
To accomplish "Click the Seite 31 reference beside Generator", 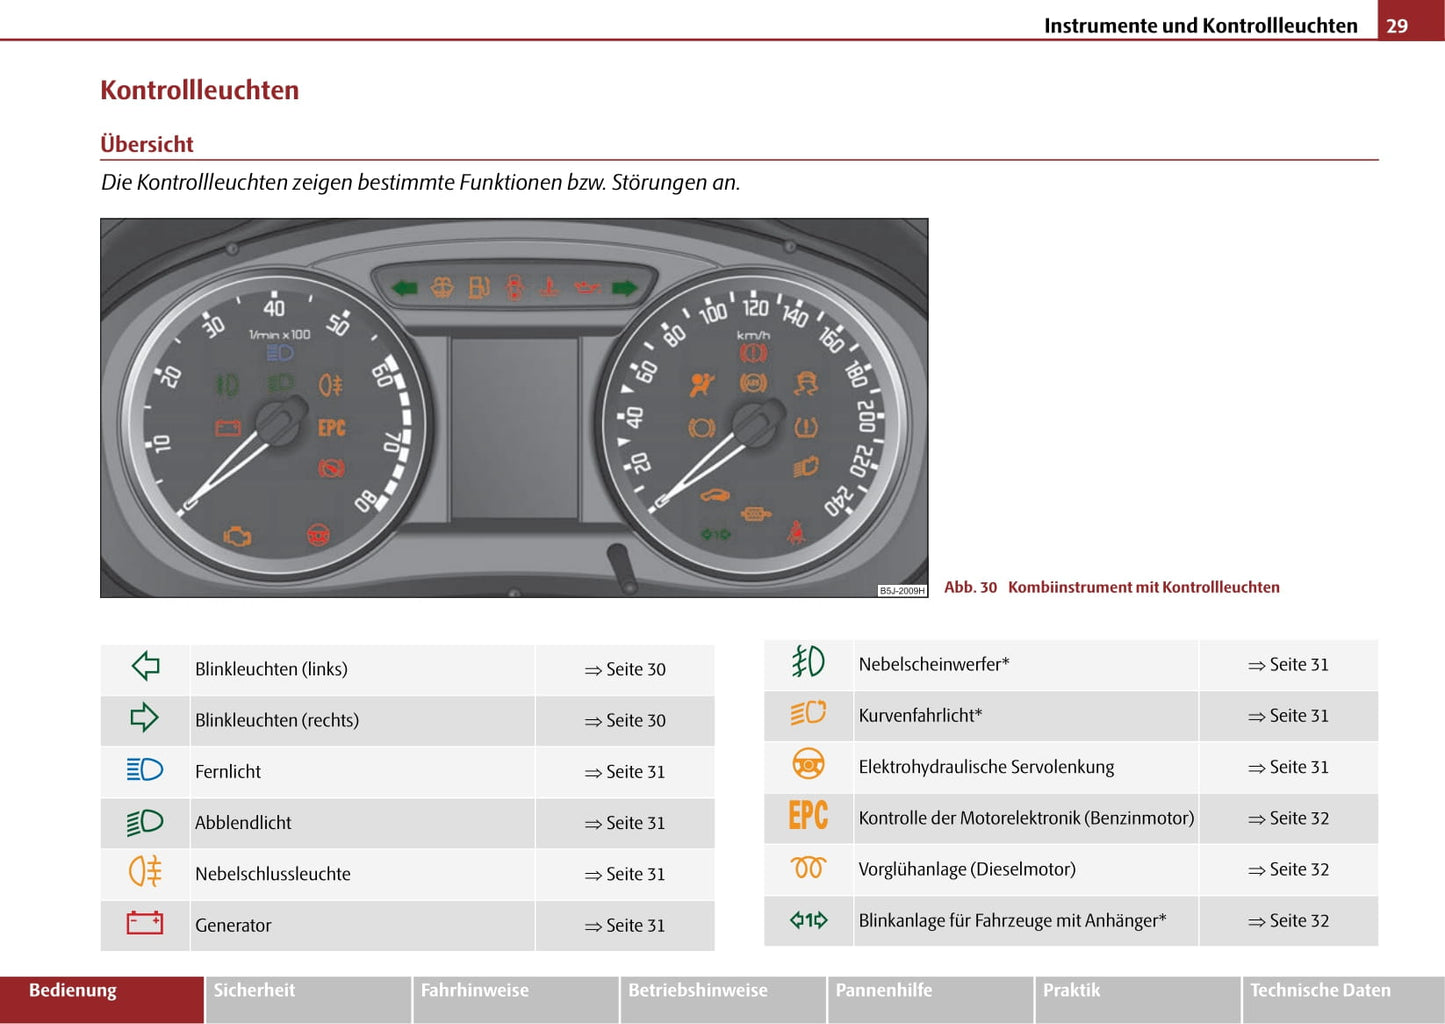I will coord(626,926).
